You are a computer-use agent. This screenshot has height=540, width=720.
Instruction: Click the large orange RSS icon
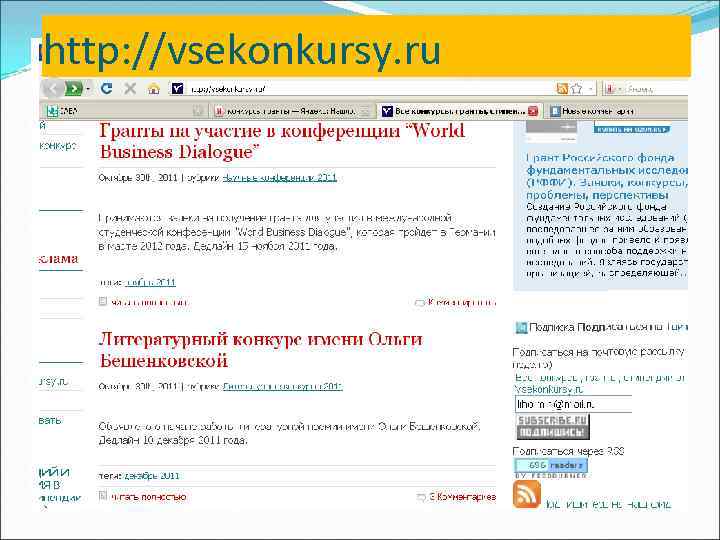pyautogui.click(x=526, y=494)
